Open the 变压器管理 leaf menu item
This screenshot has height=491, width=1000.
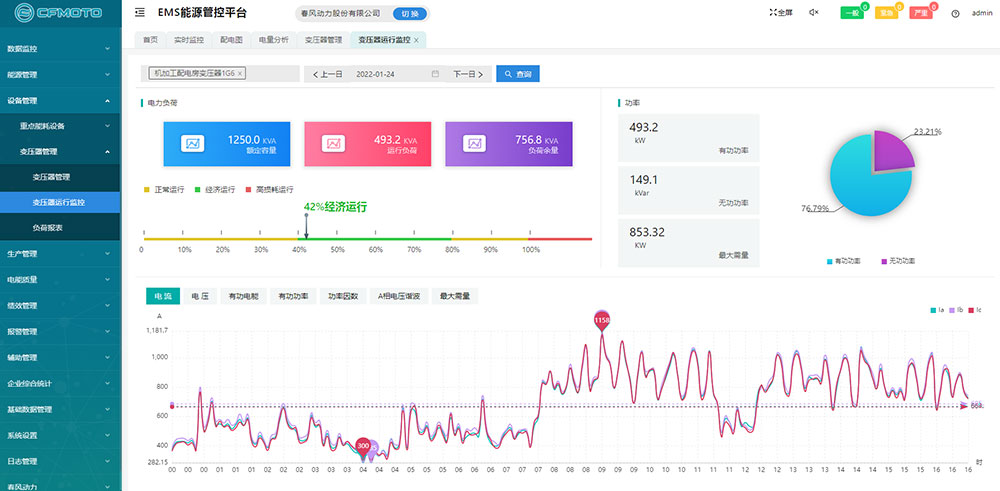click(60, 177)
